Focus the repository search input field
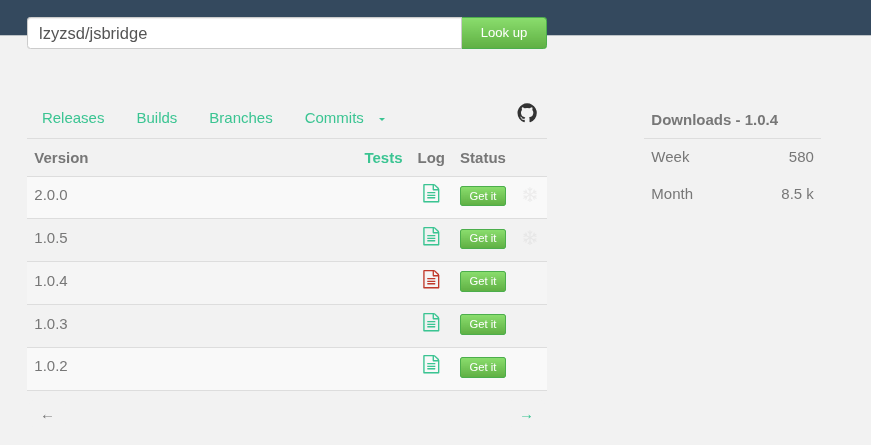 click(x=244, y=33)
